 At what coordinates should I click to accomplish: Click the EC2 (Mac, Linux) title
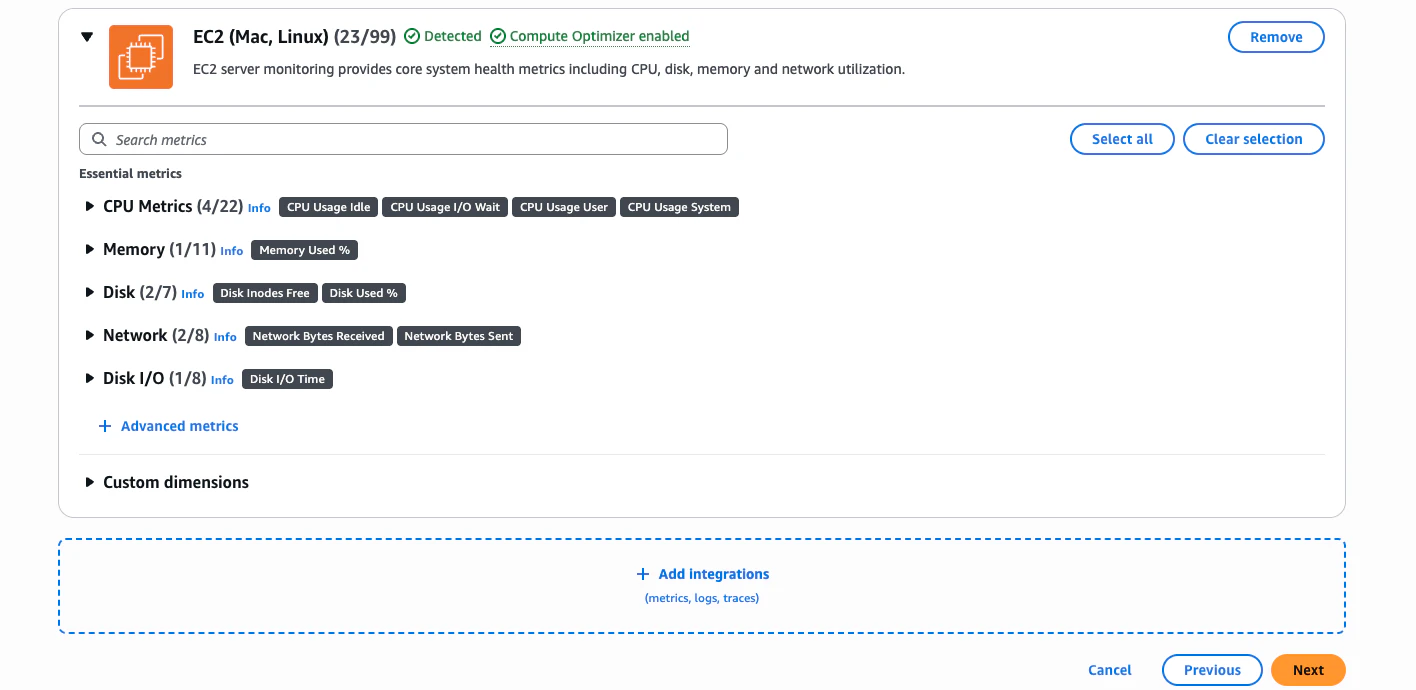point(261,36)
